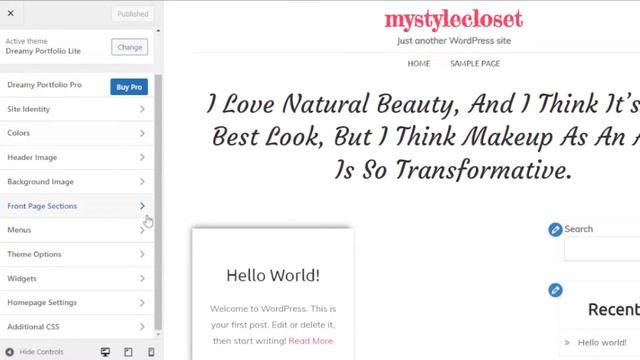Screen dimensions: 640x360
Task: Click into the Search input field
Action: pyautogui.click(x=602, y=249)
